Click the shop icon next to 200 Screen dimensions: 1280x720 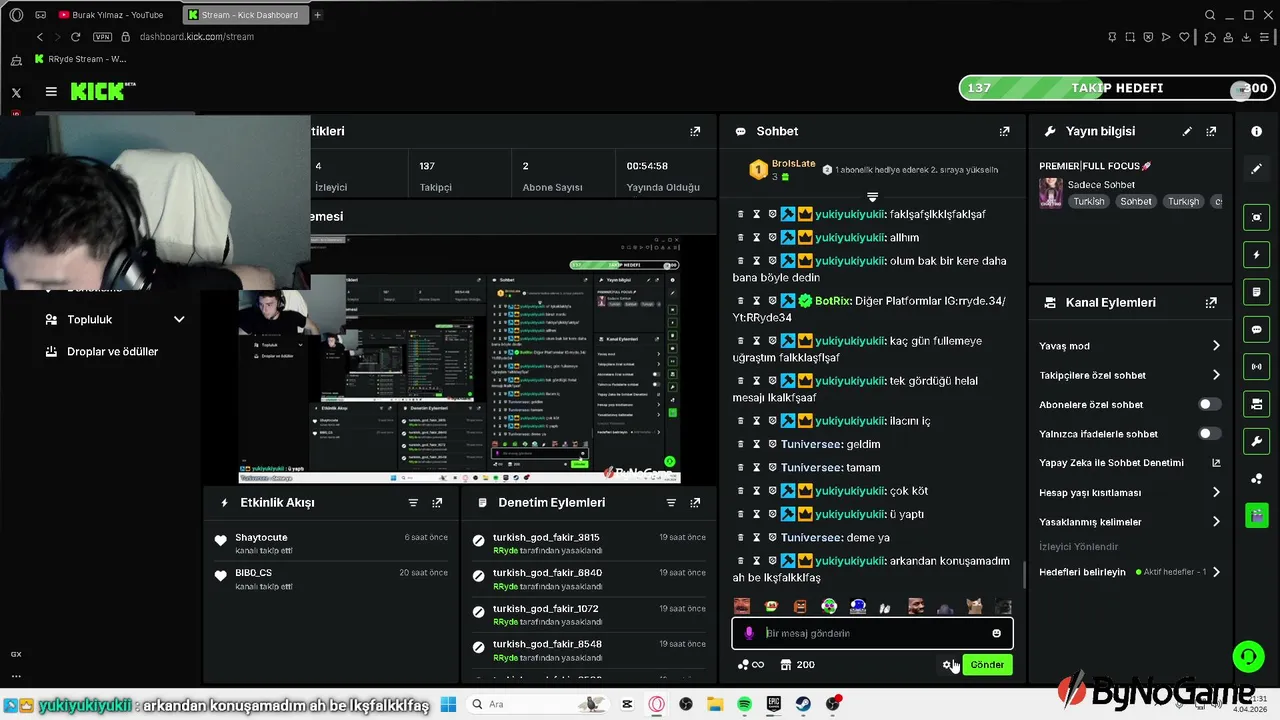click(x=786, y=665)
